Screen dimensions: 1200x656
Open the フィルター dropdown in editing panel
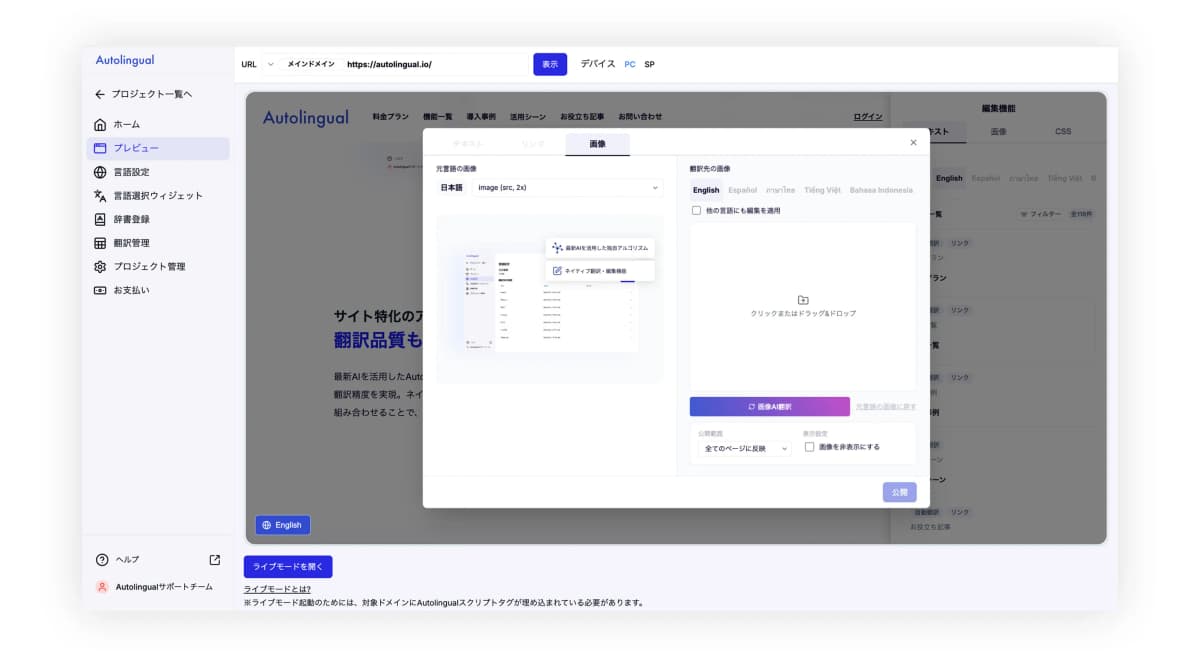pyautogui.click(x=1041, y=214)
